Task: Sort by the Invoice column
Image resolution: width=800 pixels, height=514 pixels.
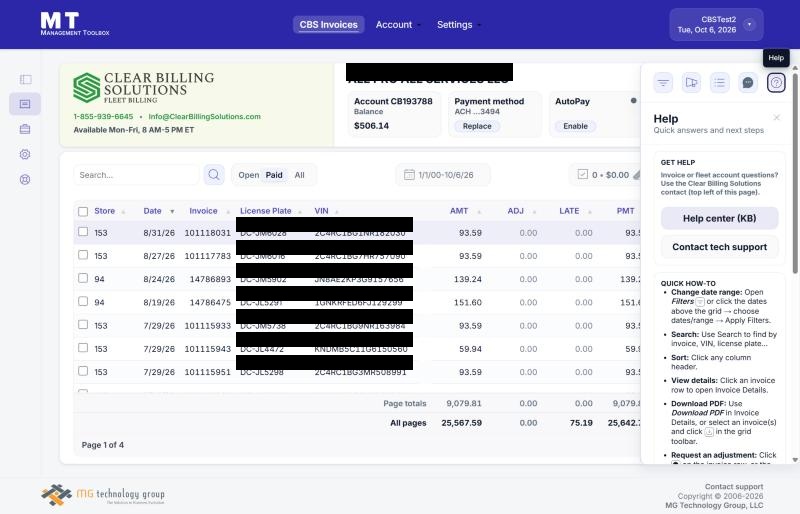Action: point(203,211)
